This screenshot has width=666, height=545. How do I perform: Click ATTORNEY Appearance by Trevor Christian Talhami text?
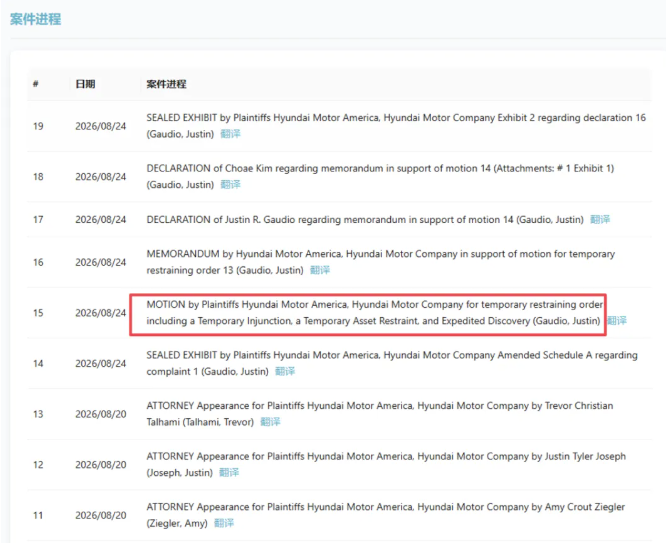point(380,413)
